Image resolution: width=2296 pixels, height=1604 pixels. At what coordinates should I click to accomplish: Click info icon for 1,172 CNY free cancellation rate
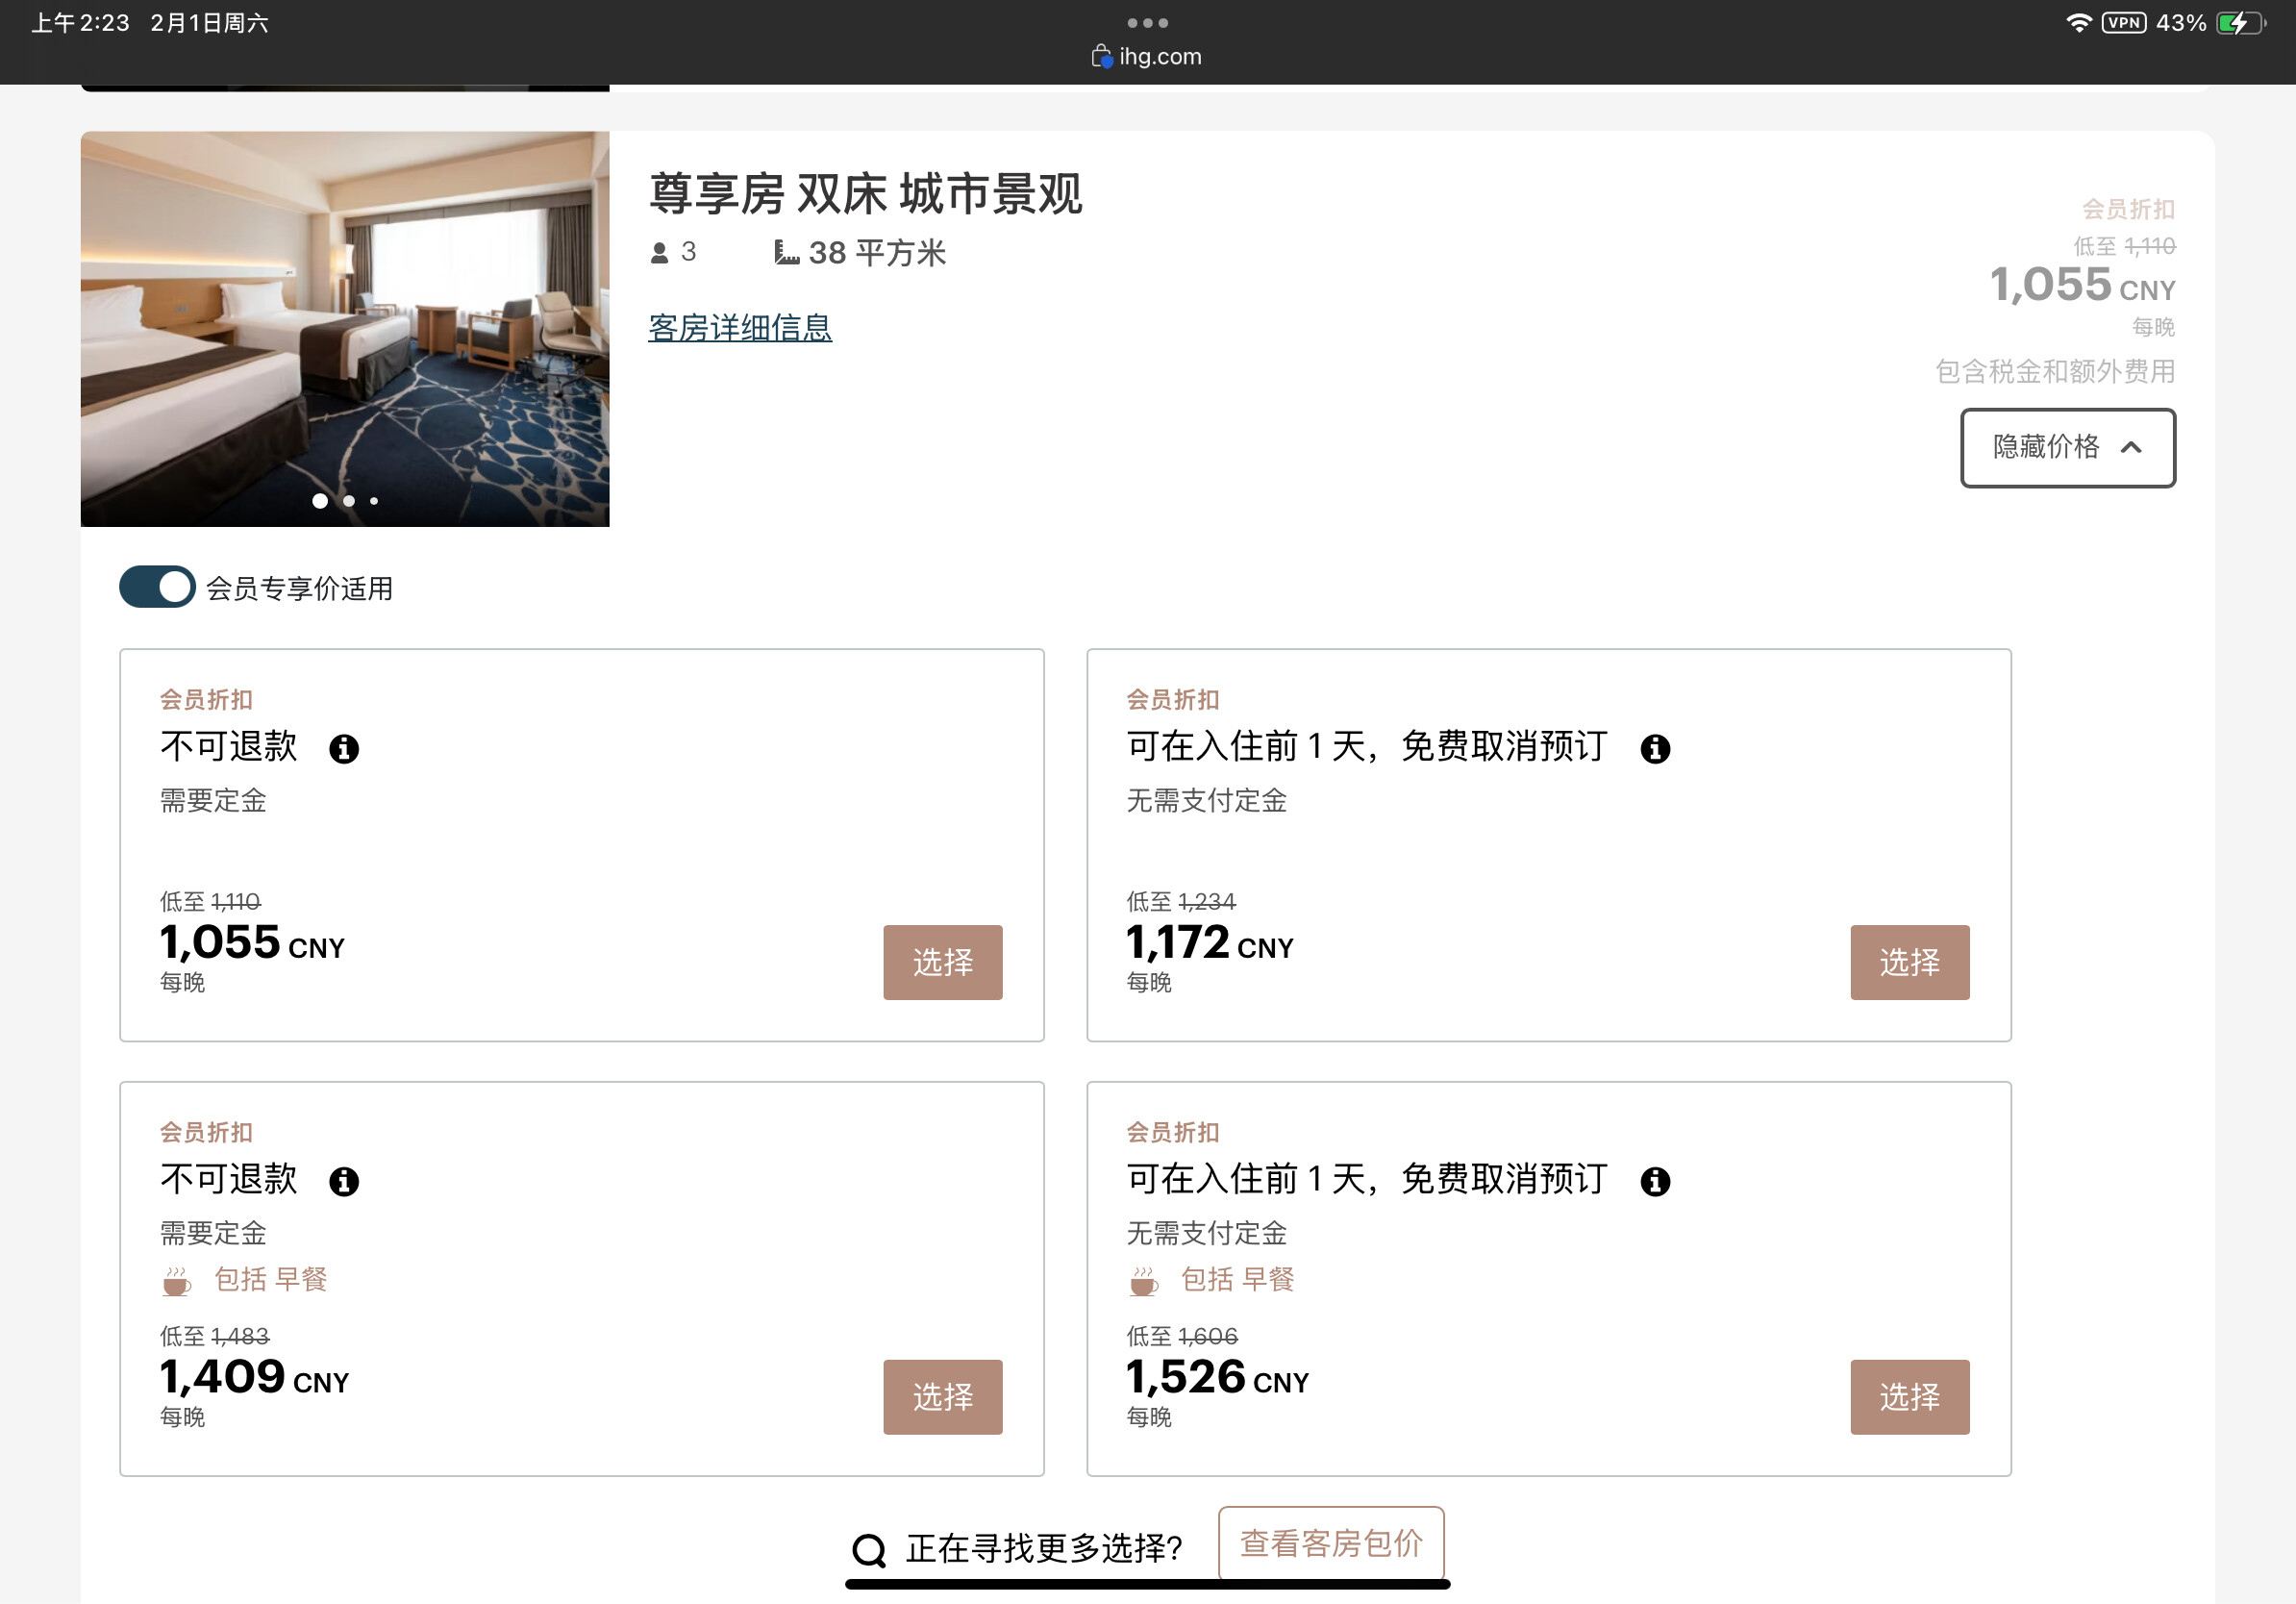coord(1655,749)
